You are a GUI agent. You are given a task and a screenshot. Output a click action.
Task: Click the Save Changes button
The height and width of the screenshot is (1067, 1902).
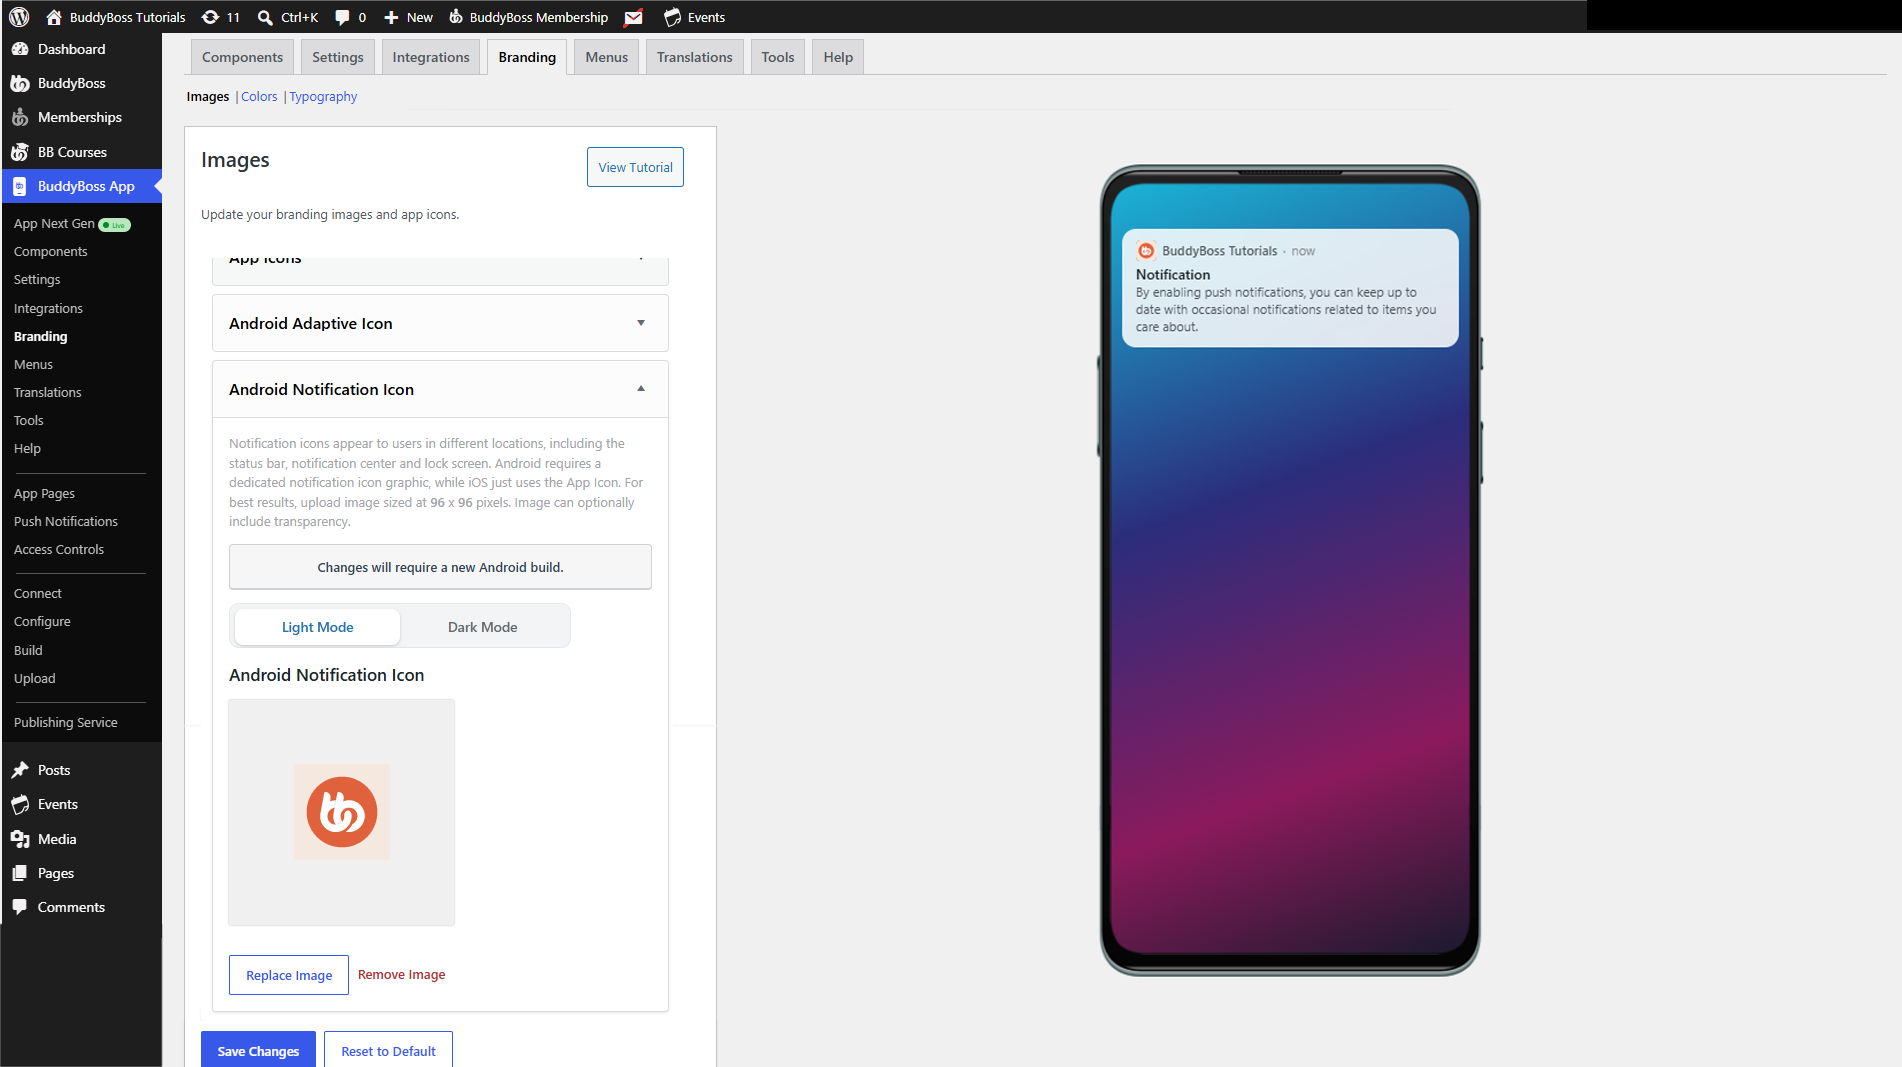(x=258, y=1050)
